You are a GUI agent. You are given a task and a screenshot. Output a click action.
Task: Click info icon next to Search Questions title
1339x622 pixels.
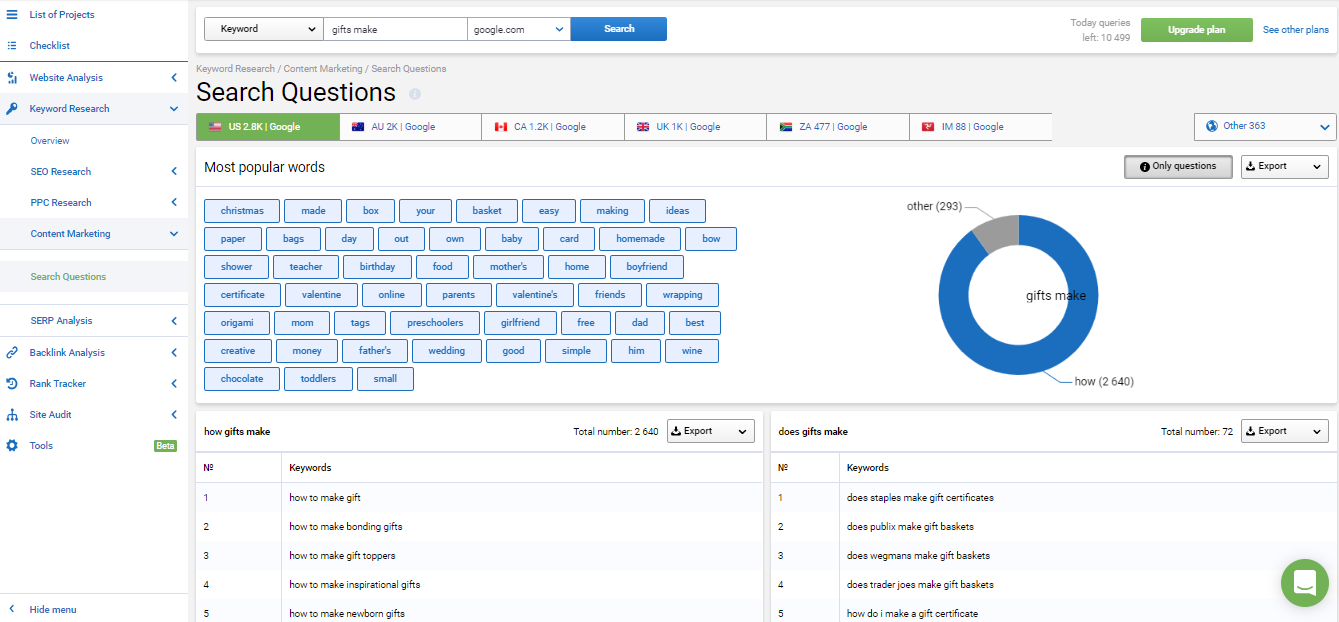coord(415,94)
